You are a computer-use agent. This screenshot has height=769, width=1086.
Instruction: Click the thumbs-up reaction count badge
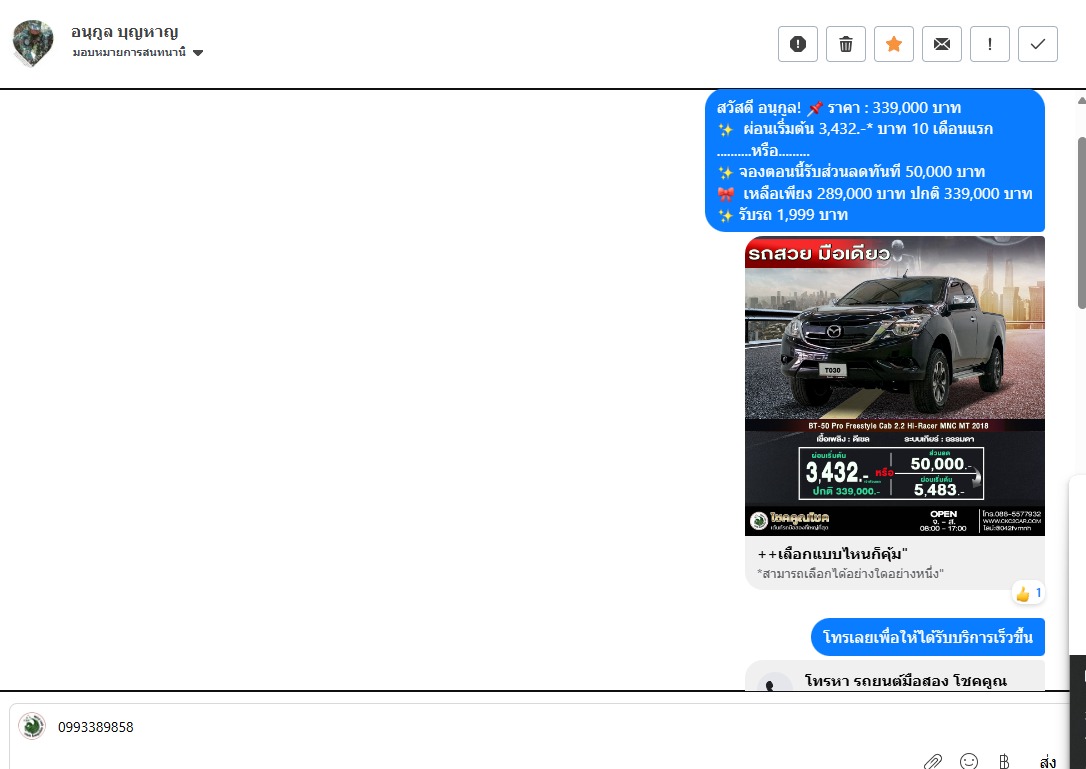[1029, 594]
